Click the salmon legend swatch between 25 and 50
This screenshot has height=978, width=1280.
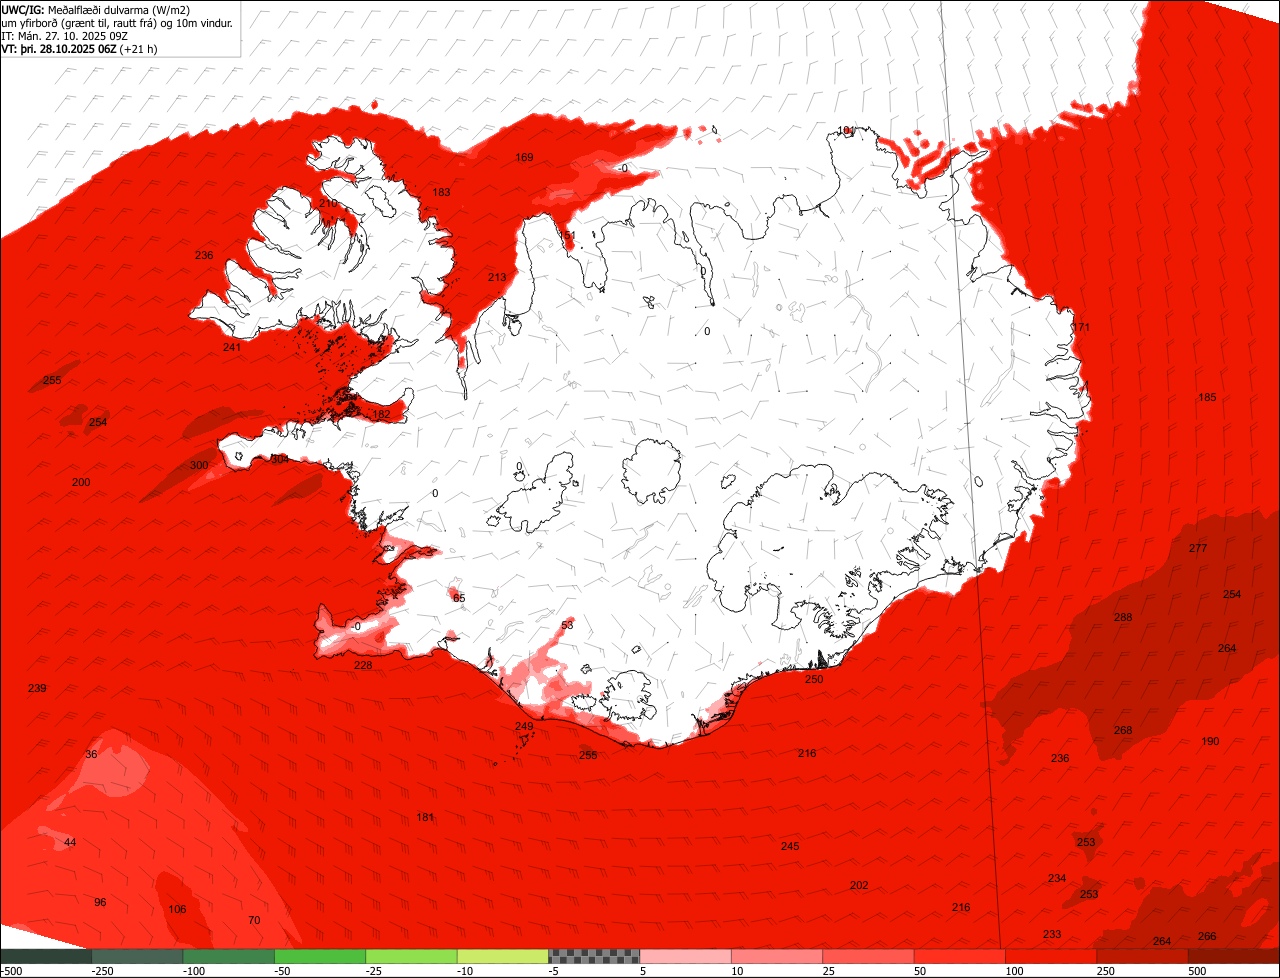[x=869, y=956]
